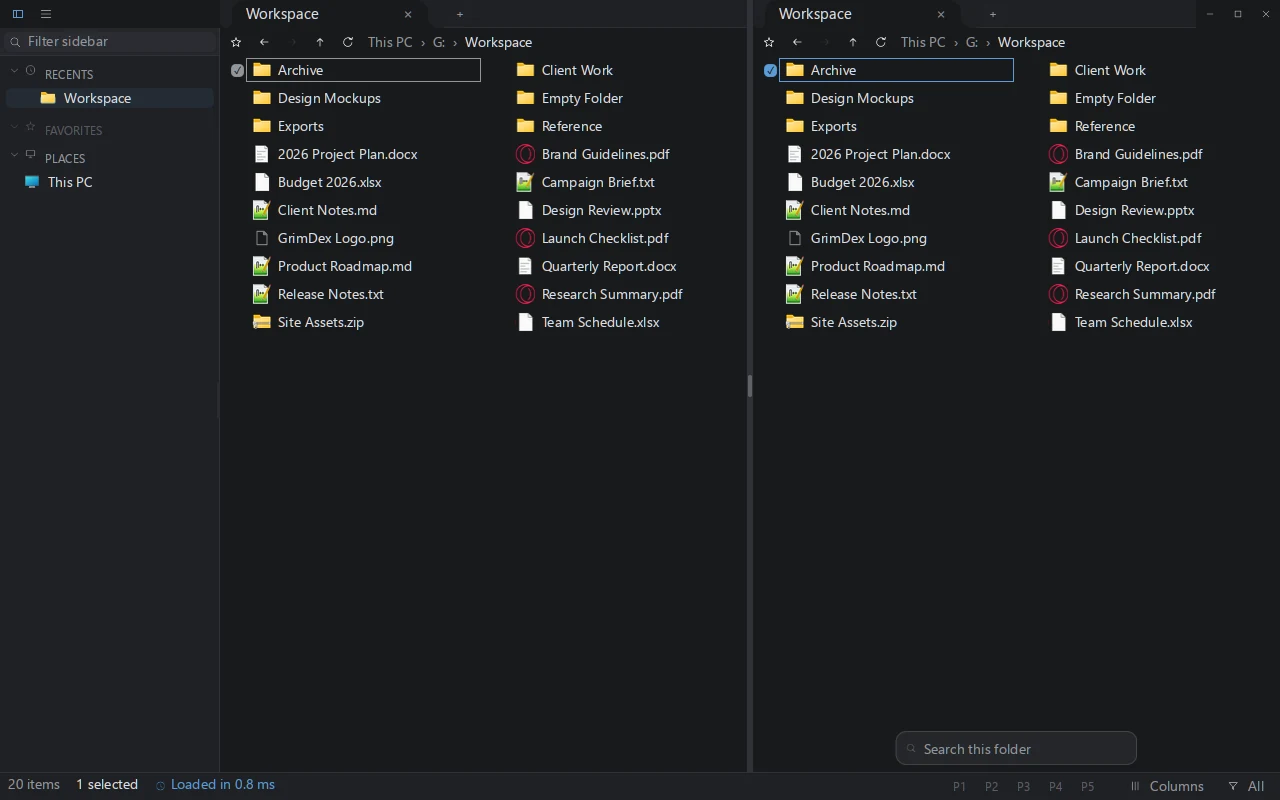Click Site Assets.zip icon in left pane
The width and height of the screenshot is (1280, 800).
[x=262, y=322]
